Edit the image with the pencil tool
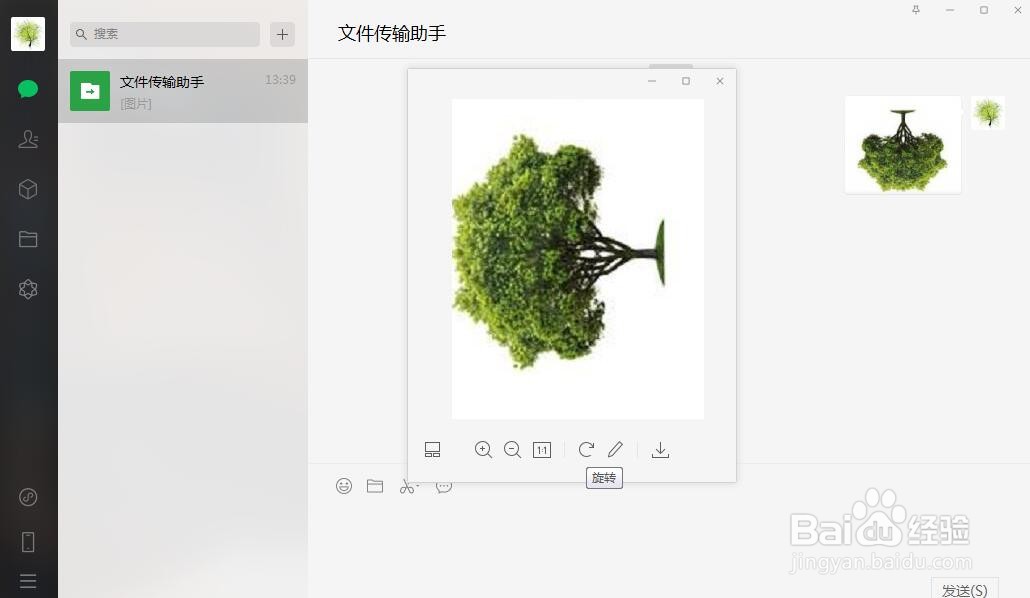Image resolution: width=1030 pixels, height=598 pixels. point(615,449)
